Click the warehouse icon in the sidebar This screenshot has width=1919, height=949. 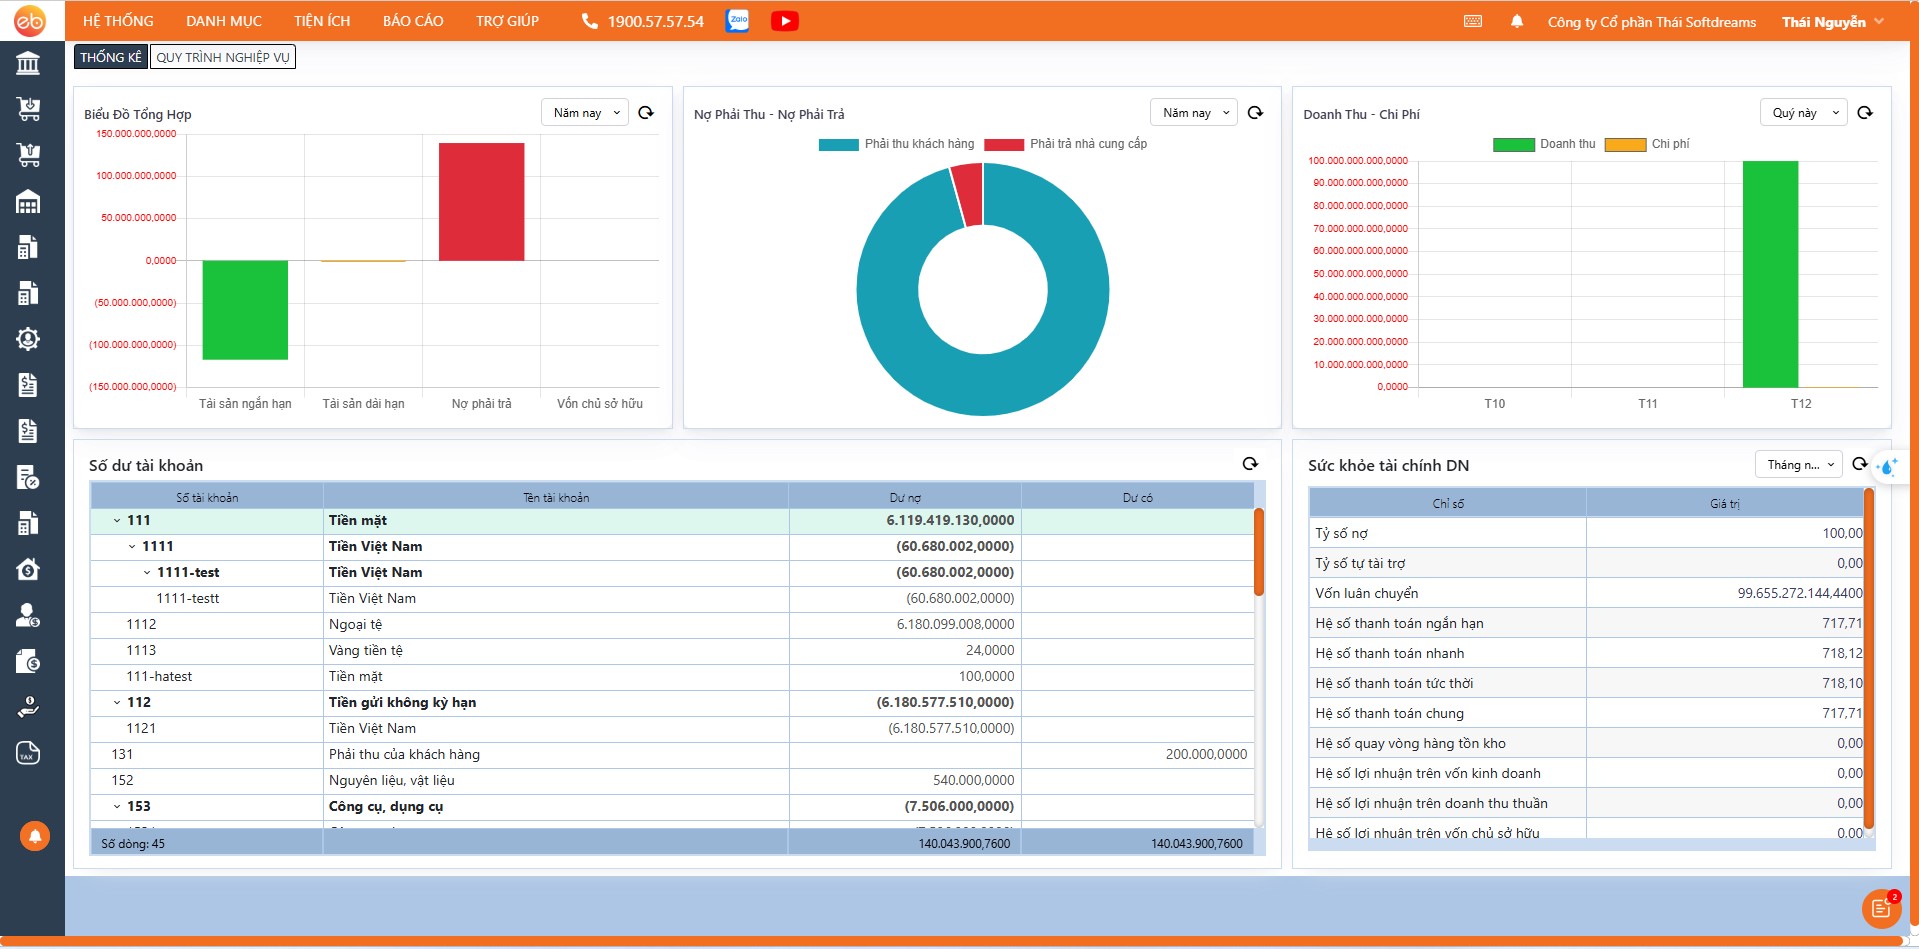28,203
